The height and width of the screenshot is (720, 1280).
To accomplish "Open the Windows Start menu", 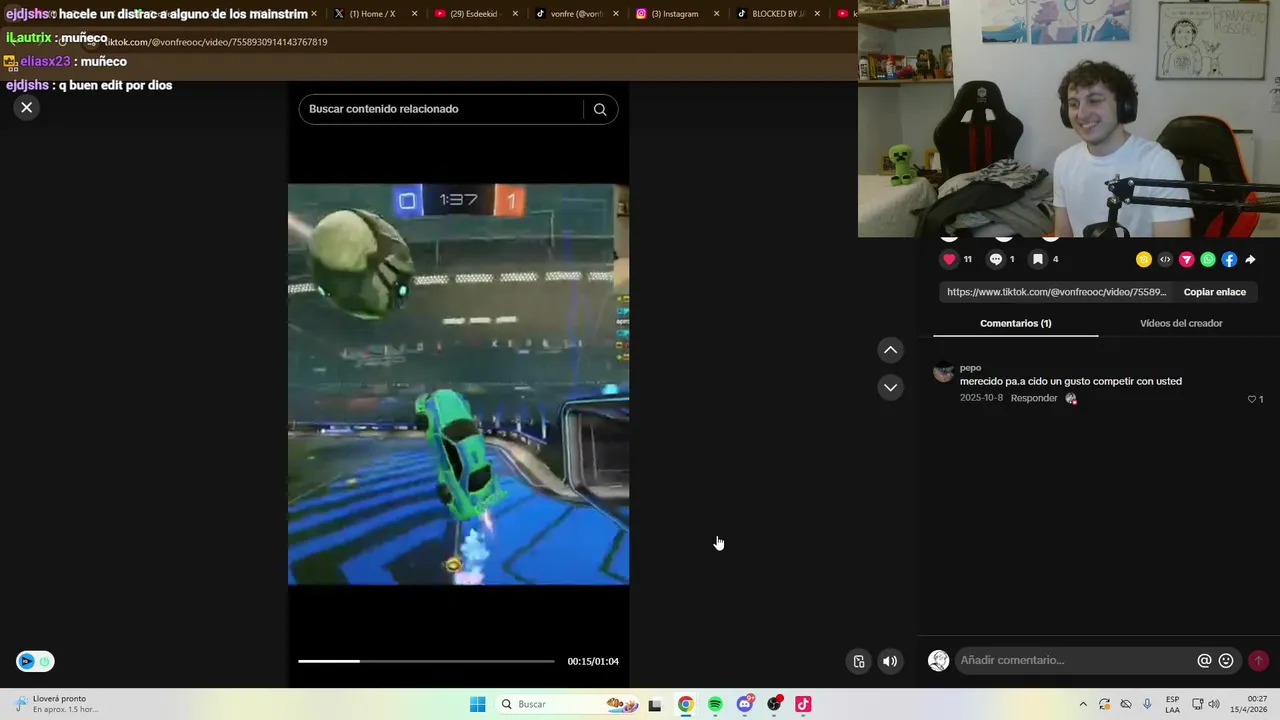I will (x=478, y=704).
